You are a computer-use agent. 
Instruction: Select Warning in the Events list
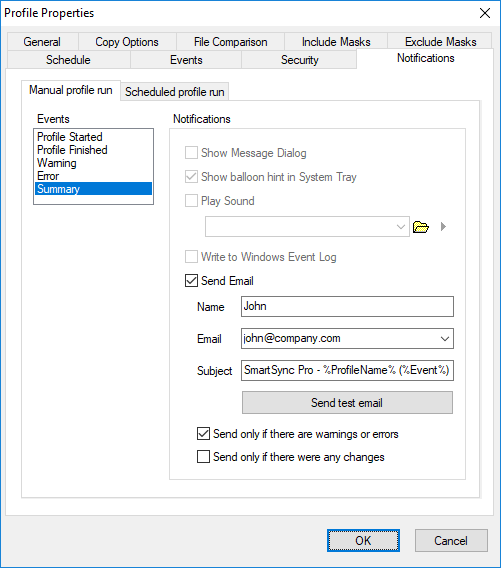(x=93, y=163)
